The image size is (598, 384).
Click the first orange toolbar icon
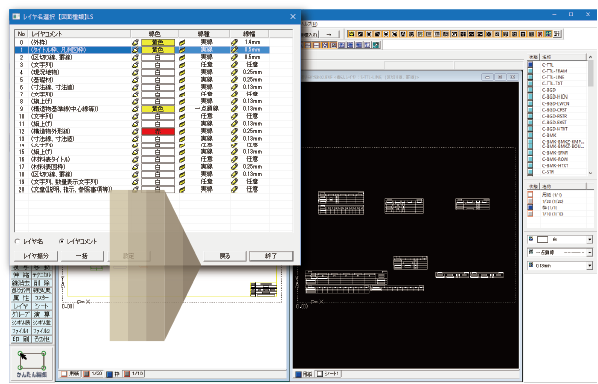(x=351, y=34)
